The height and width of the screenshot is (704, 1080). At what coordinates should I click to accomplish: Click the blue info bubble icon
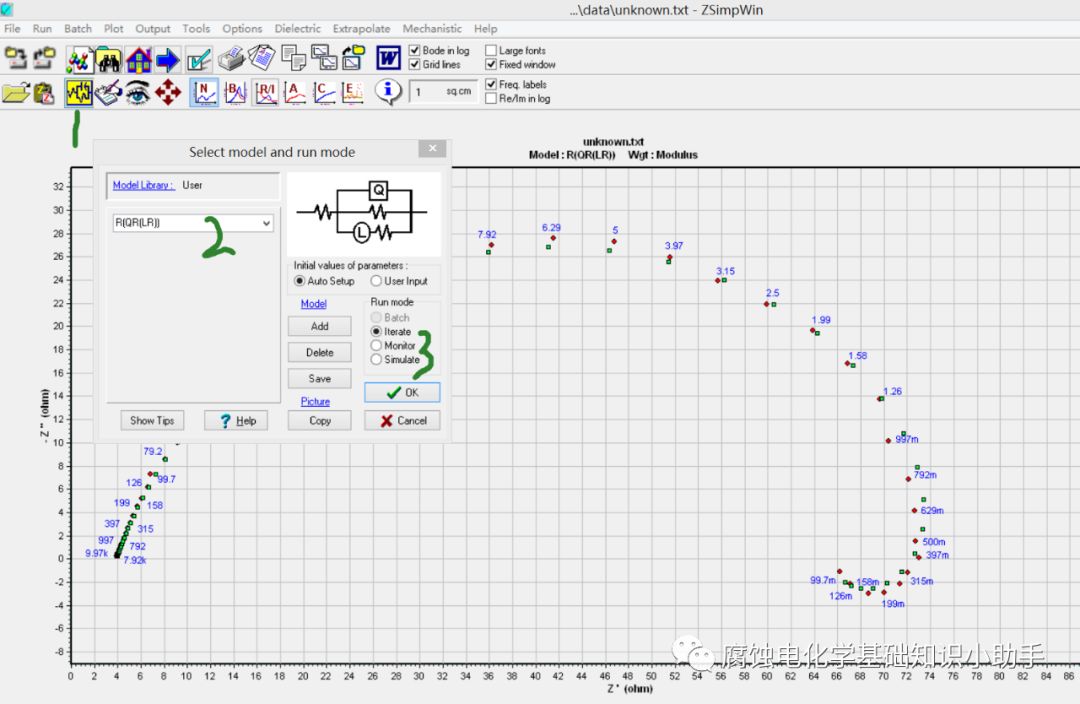tap(388, 91)
